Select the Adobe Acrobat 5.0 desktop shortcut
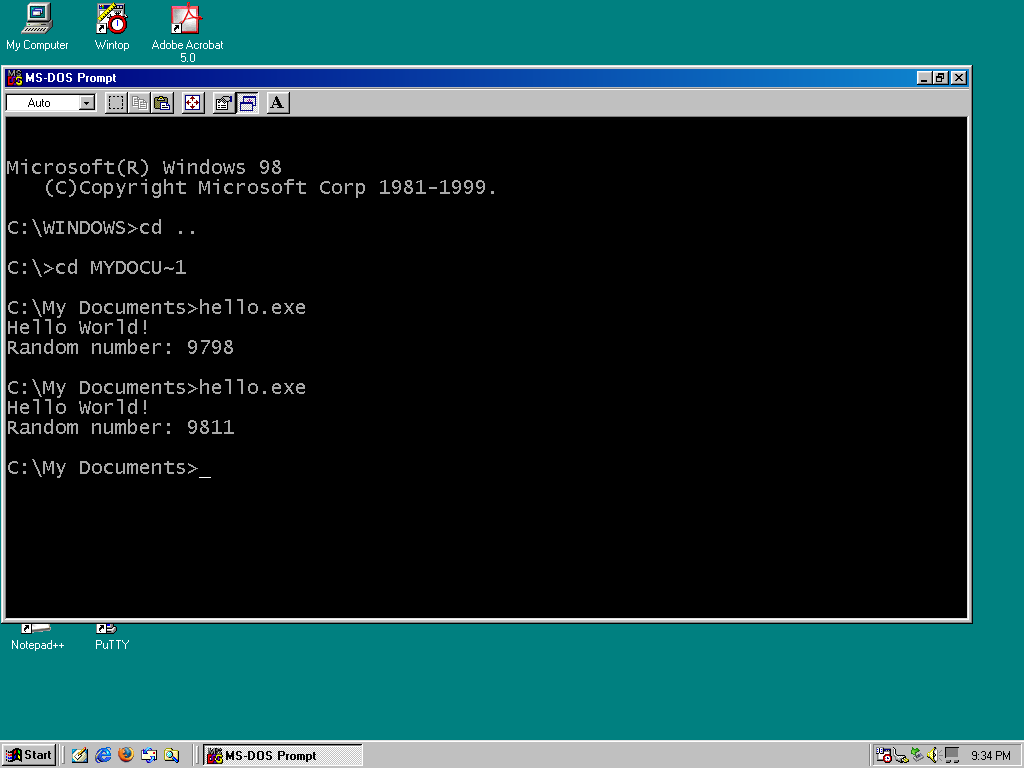The height and width of the screenshot is (768, 1024). [187, 33]
